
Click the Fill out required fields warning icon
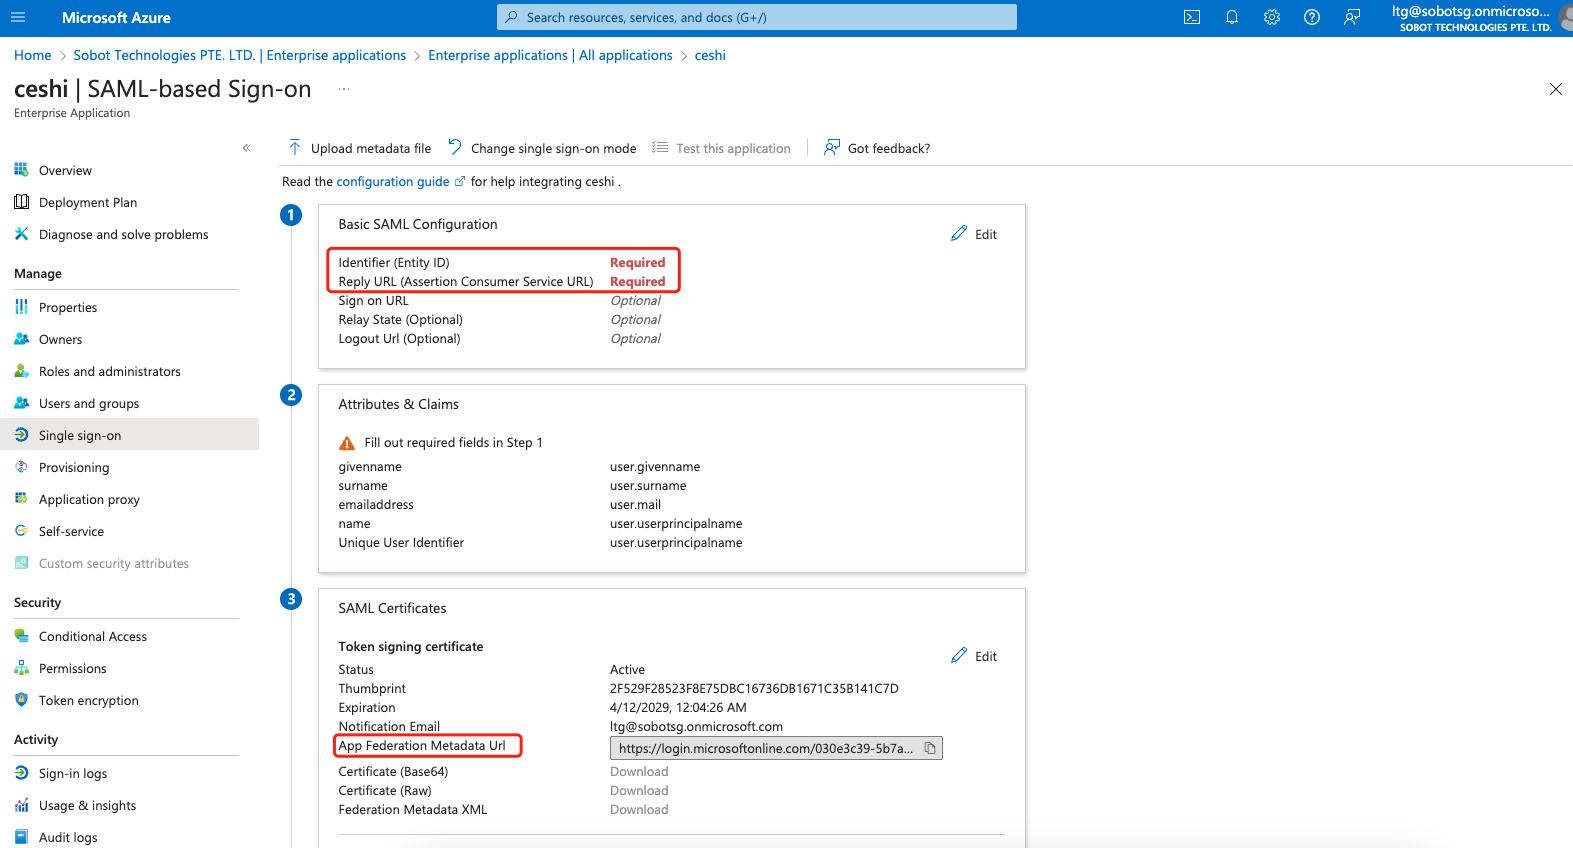[347, 443]
